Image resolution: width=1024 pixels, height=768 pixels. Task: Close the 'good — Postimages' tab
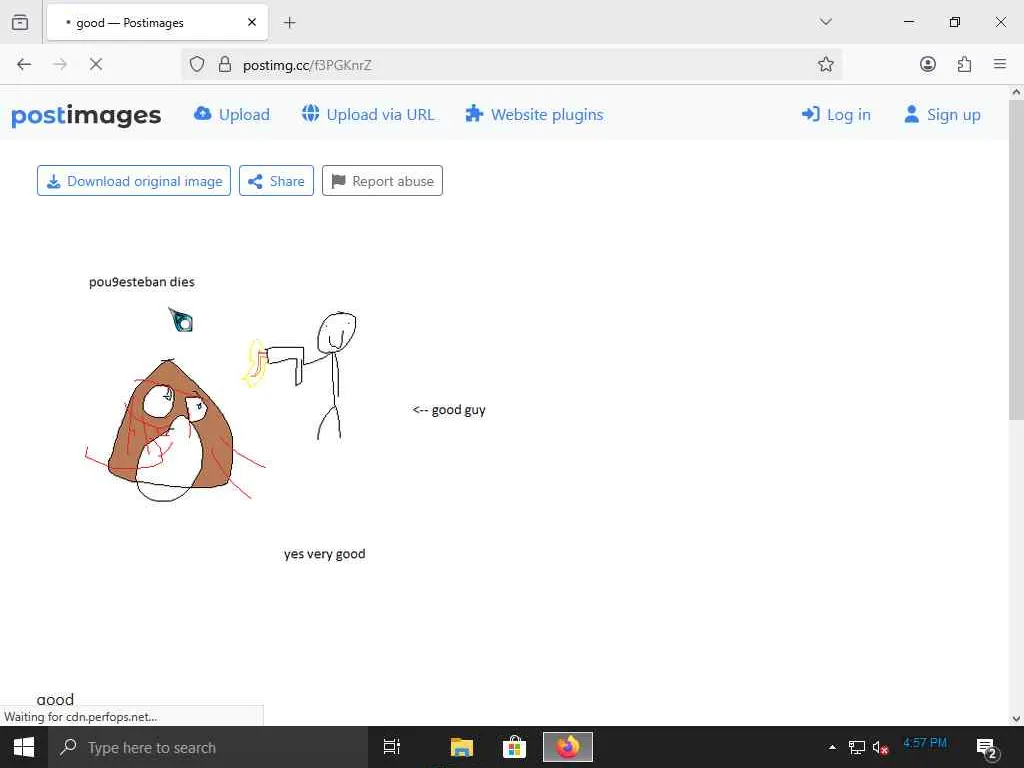coord(251,22)
